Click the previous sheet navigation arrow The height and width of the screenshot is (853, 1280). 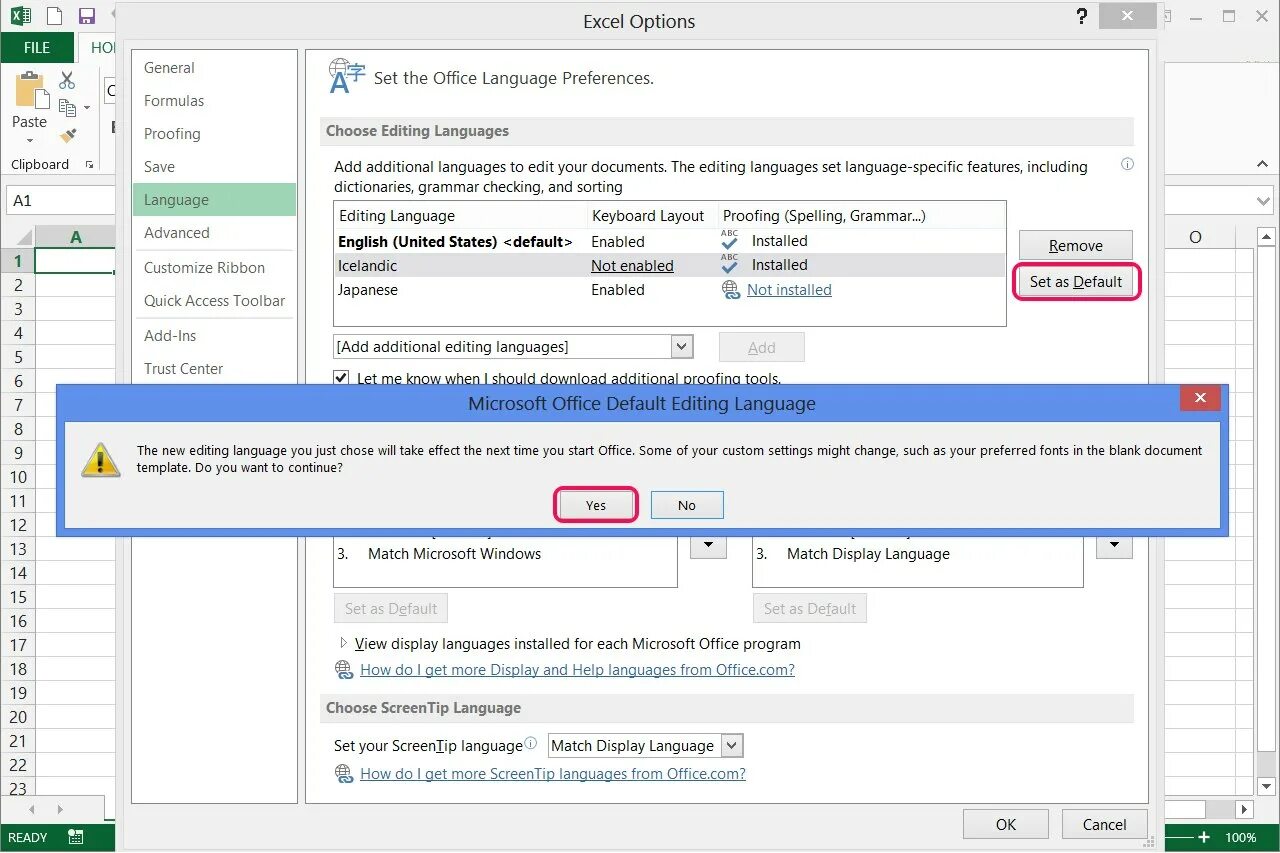[x=32, y=808]
